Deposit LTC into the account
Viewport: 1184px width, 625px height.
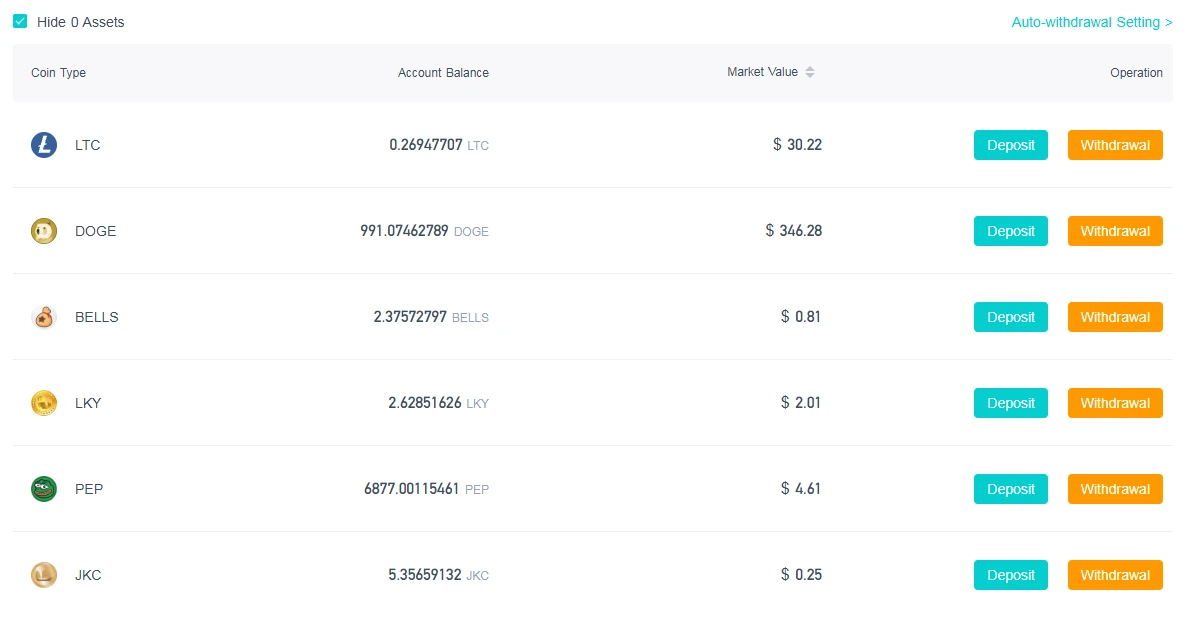[x=1010, y=145]
